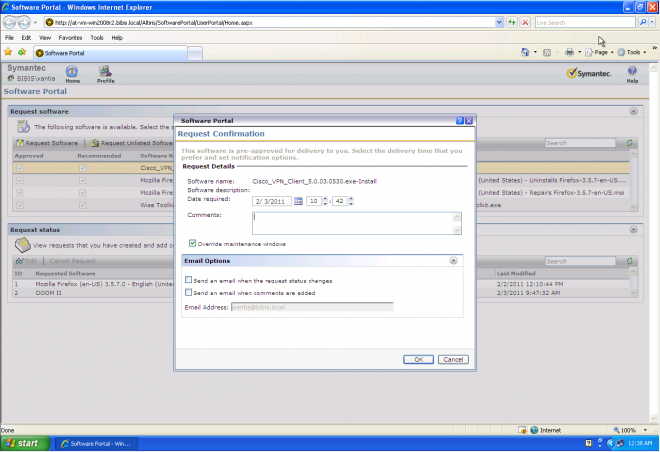This screenshot has height=452, width=660.
Task: Click the hour stepper arrows
Action: tap(325, 201)
